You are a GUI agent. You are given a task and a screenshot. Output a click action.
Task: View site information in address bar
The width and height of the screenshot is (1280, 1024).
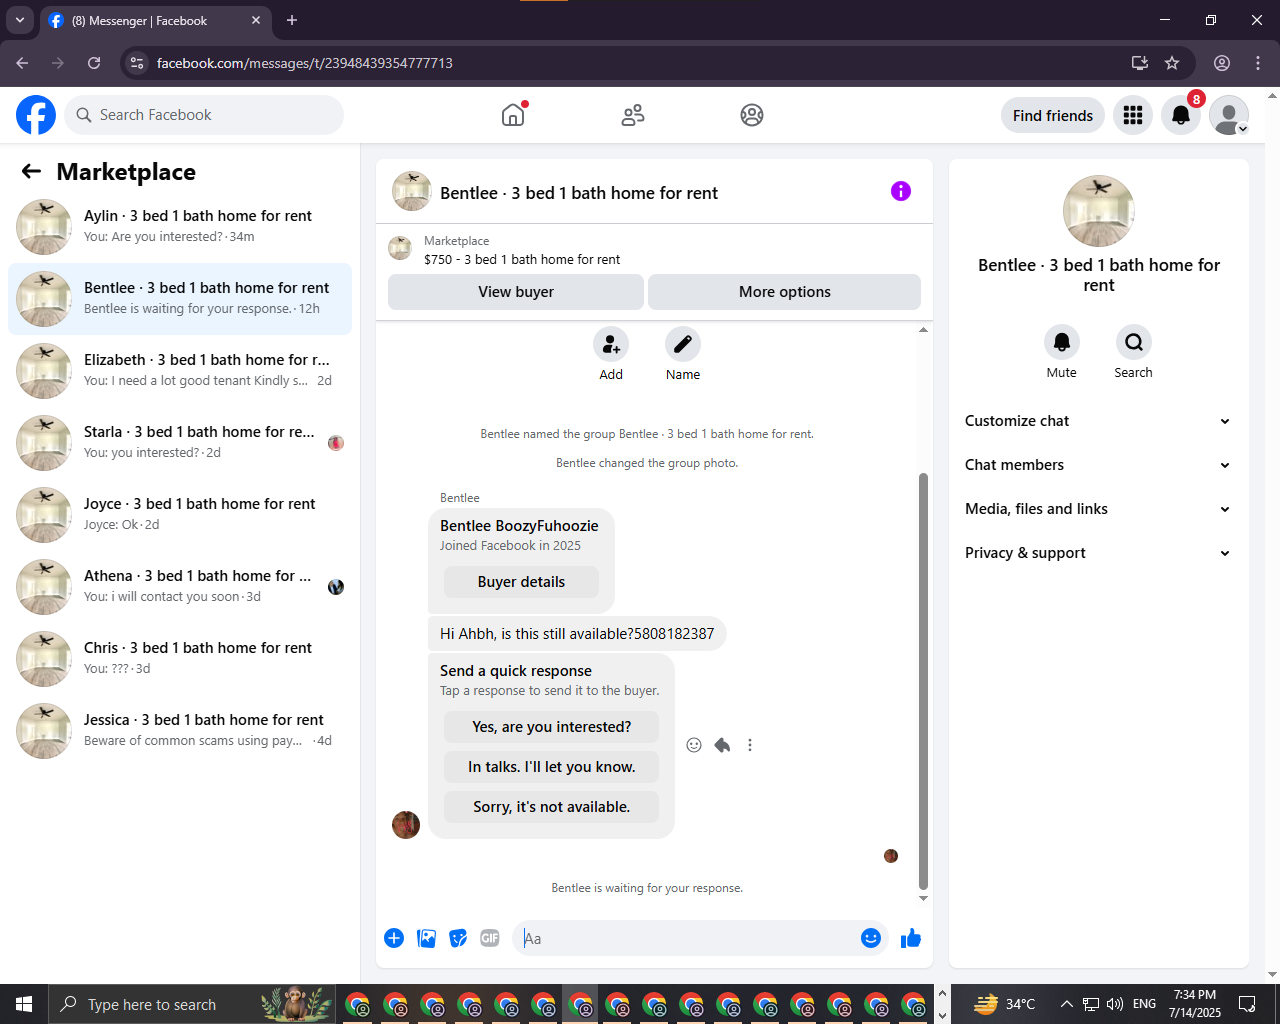click(137, 63)
